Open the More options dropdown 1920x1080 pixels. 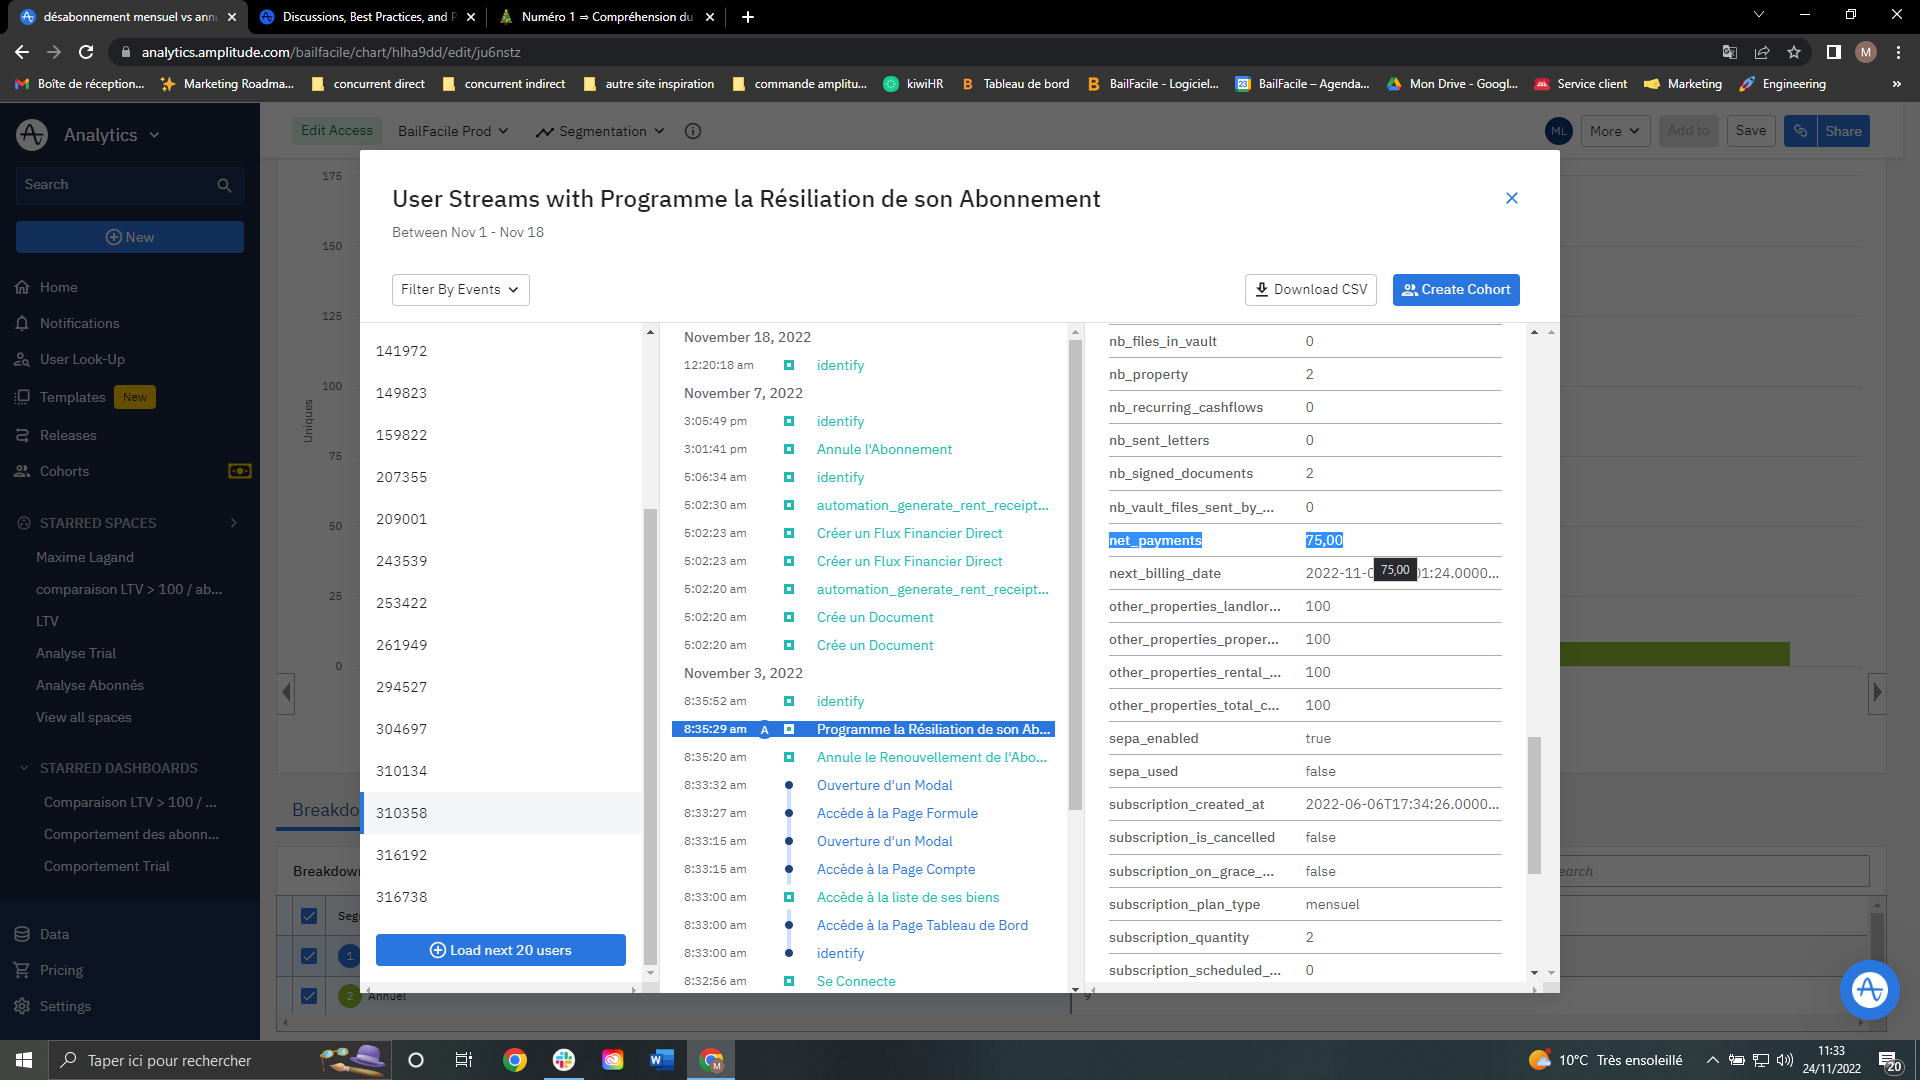[1615, 131]
